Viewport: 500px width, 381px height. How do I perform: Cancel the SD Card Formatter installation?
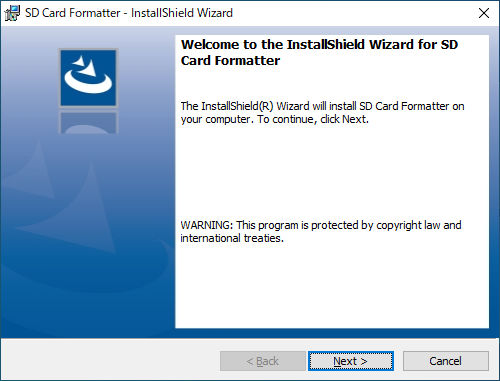tap(446, 361)
